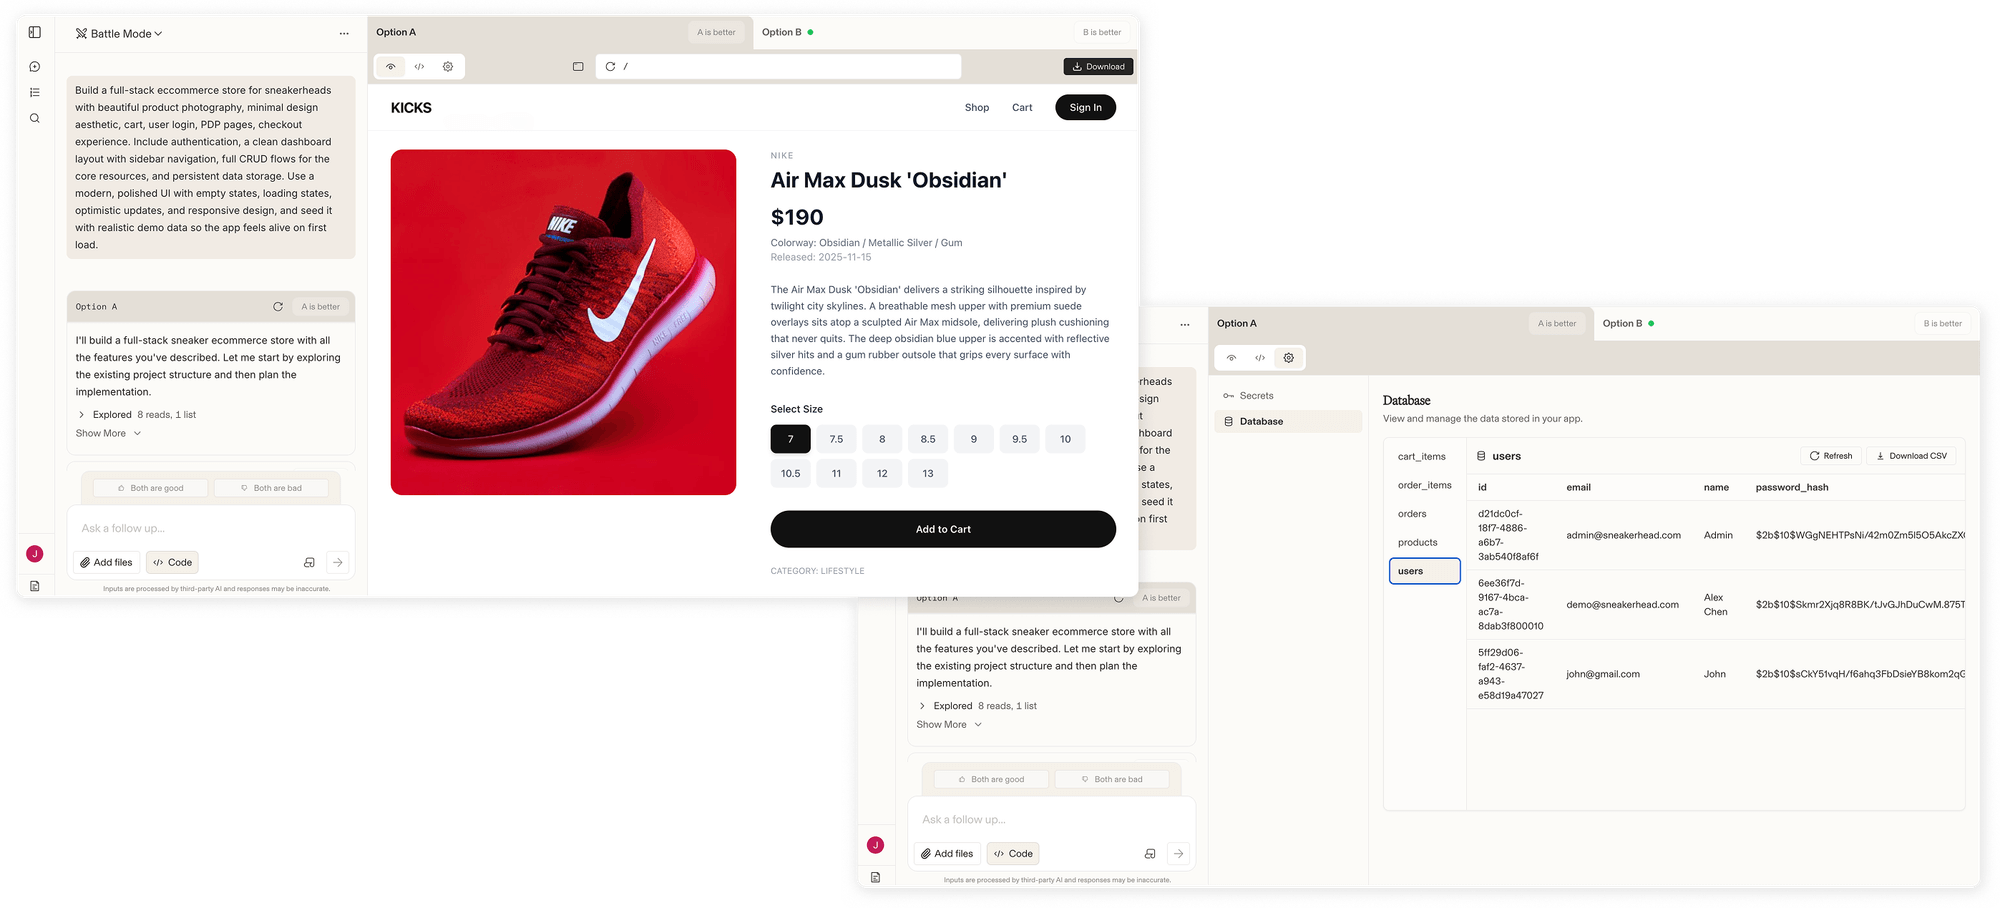Focus the 'Ask a follow up' field, front window
The image size is (2000, 908).
[211, 529]
